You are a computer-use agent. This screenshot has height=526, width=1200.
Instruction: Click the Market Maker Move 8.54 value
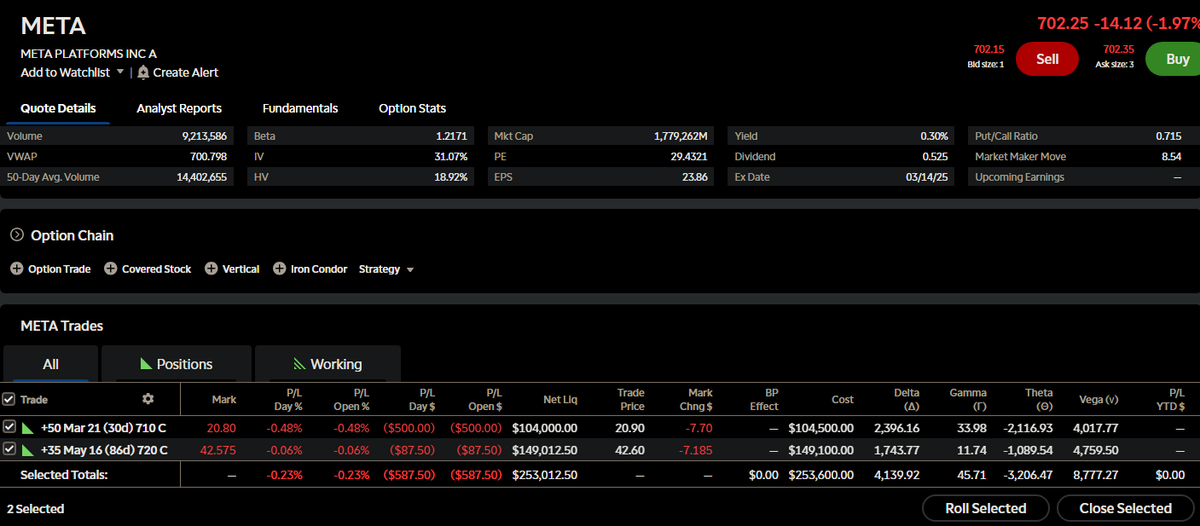(x=1171, y=156)
